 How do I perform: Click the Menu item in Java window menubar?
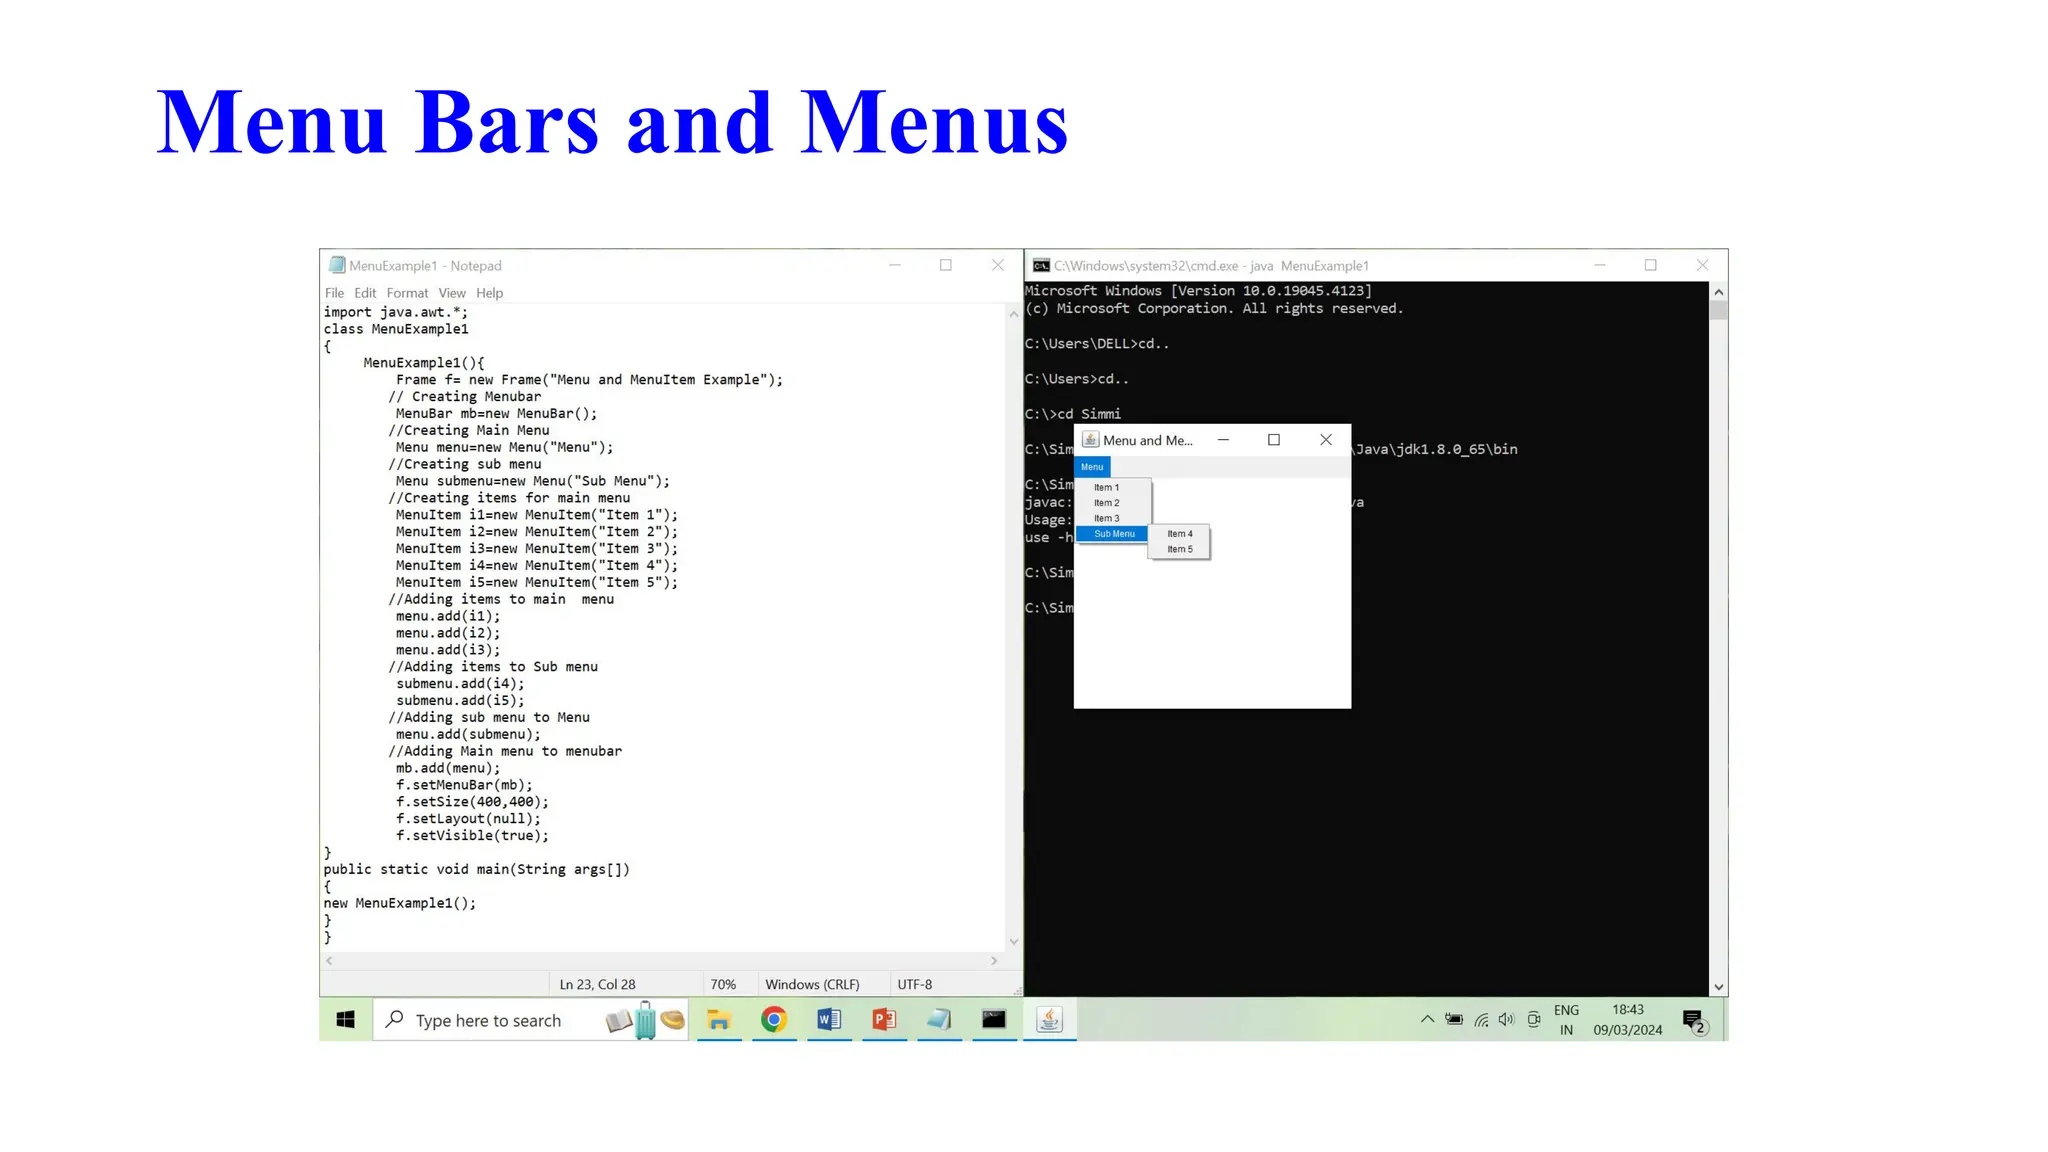1092,467
